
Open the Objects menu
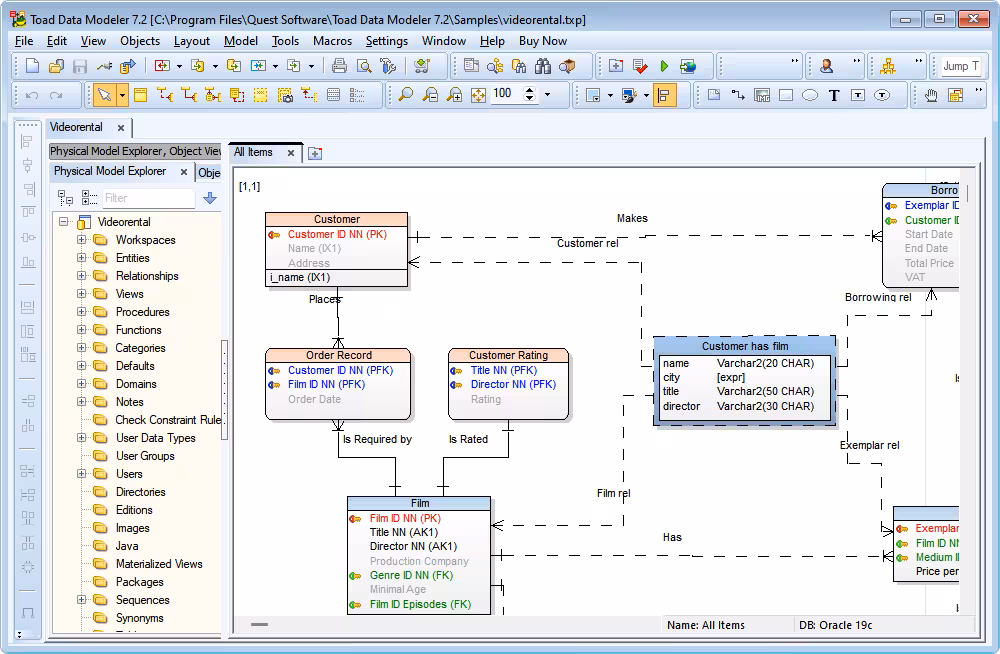click(x=140, y=41)
